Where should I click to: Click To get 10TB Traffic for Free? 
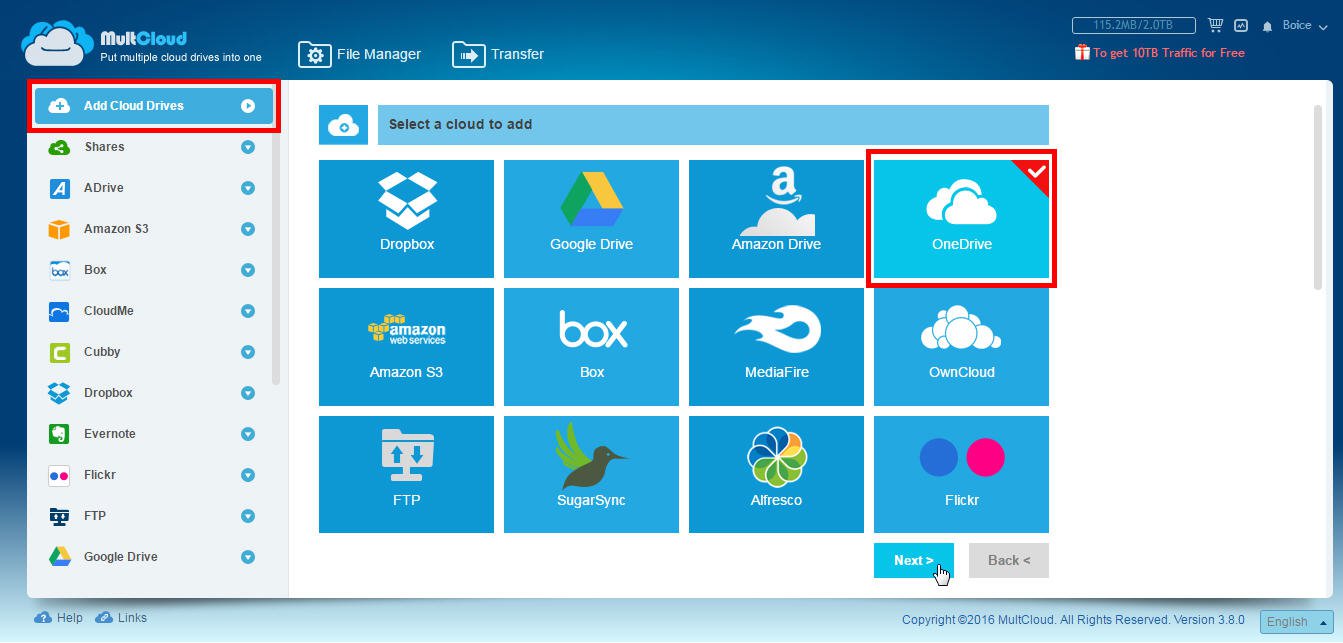1168,53
